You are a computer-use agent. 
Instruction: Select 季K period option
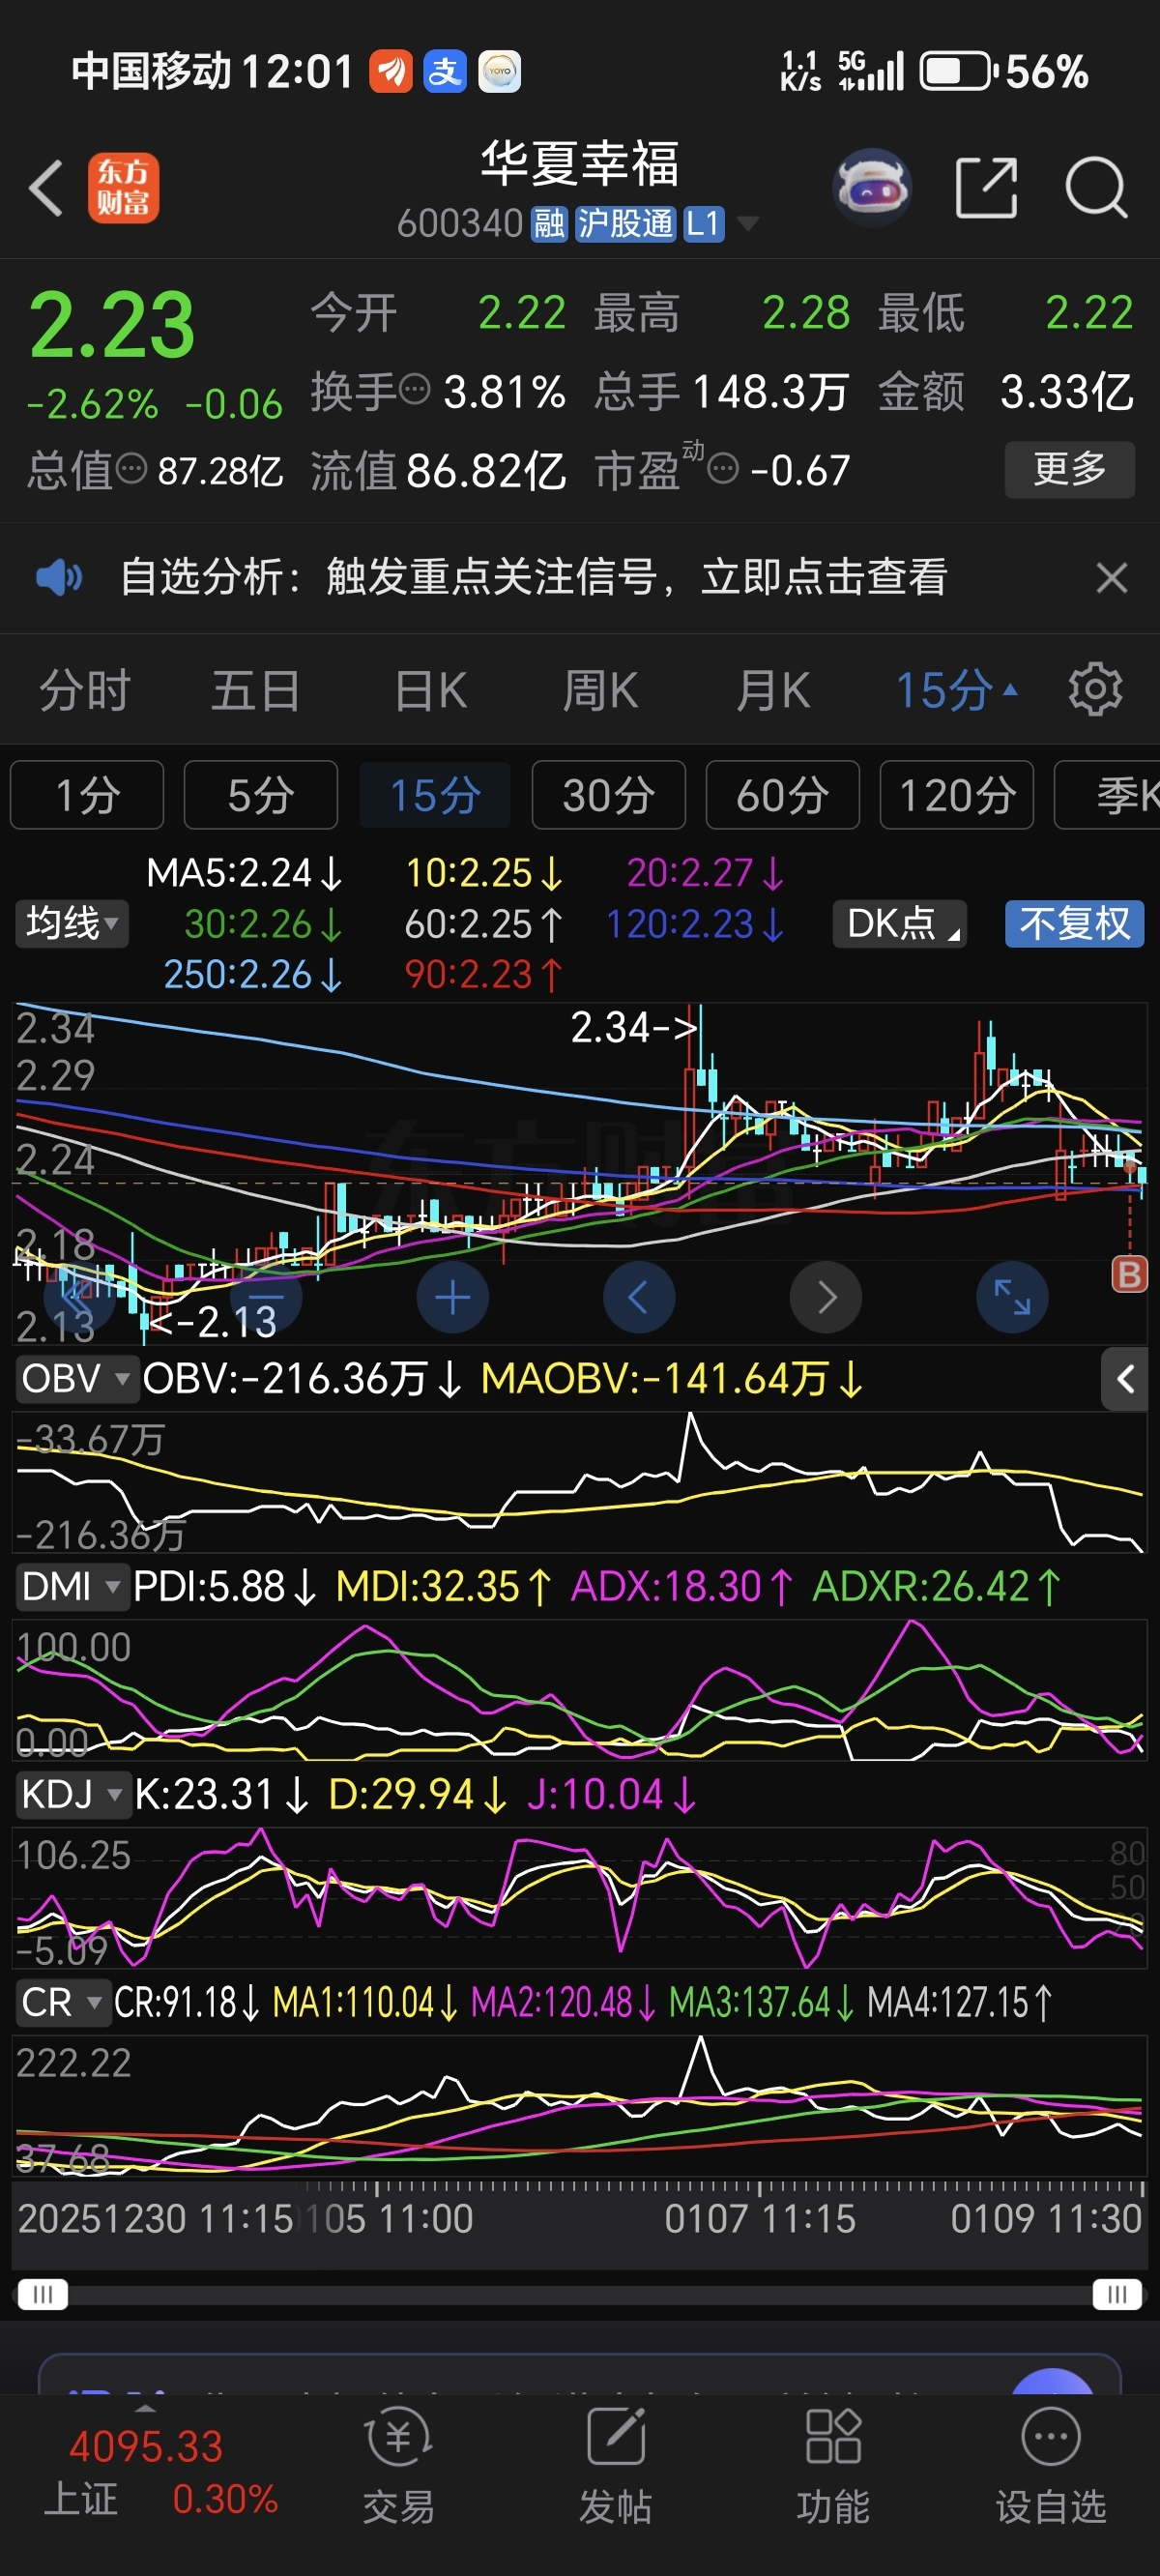(1108, 795)
